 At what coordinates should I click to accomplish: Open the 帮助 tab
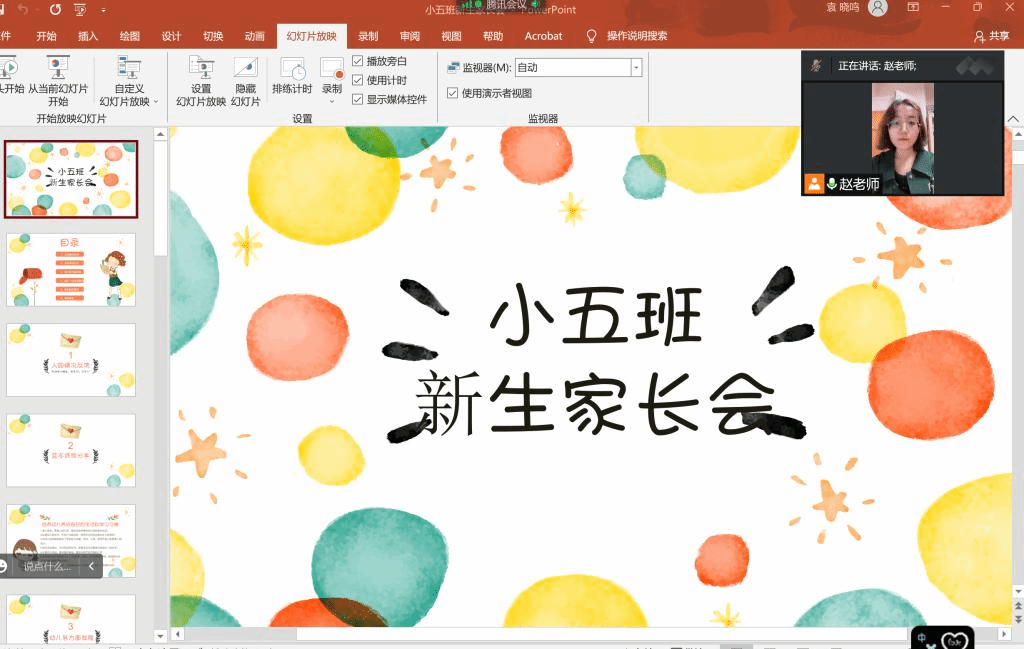(x=493, y=36)
